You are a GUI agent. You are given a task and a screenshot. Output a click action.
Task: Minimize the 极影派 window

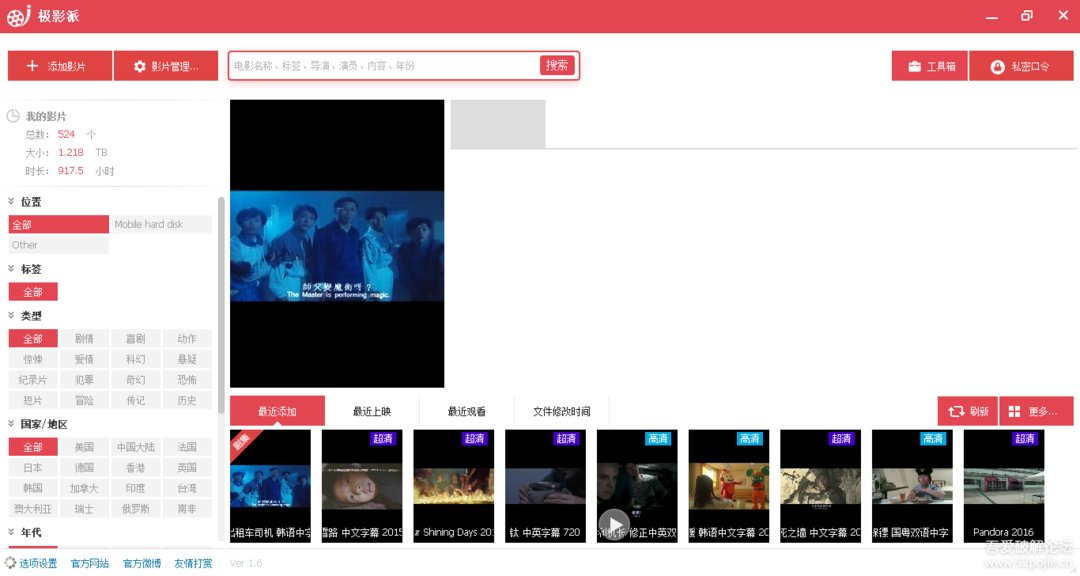992,17
